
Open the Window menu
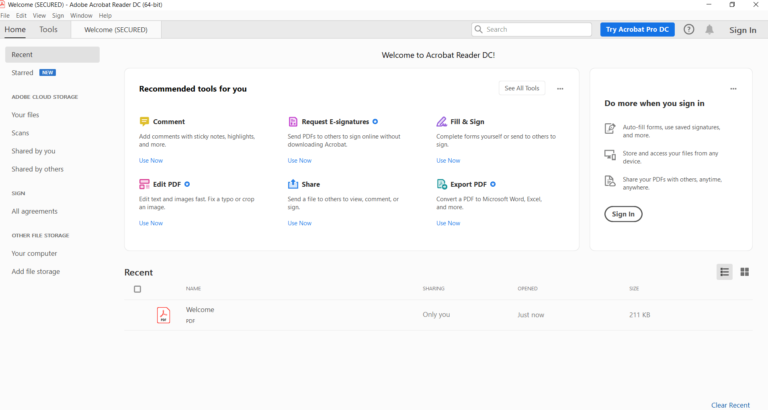[x=81, y=16]
